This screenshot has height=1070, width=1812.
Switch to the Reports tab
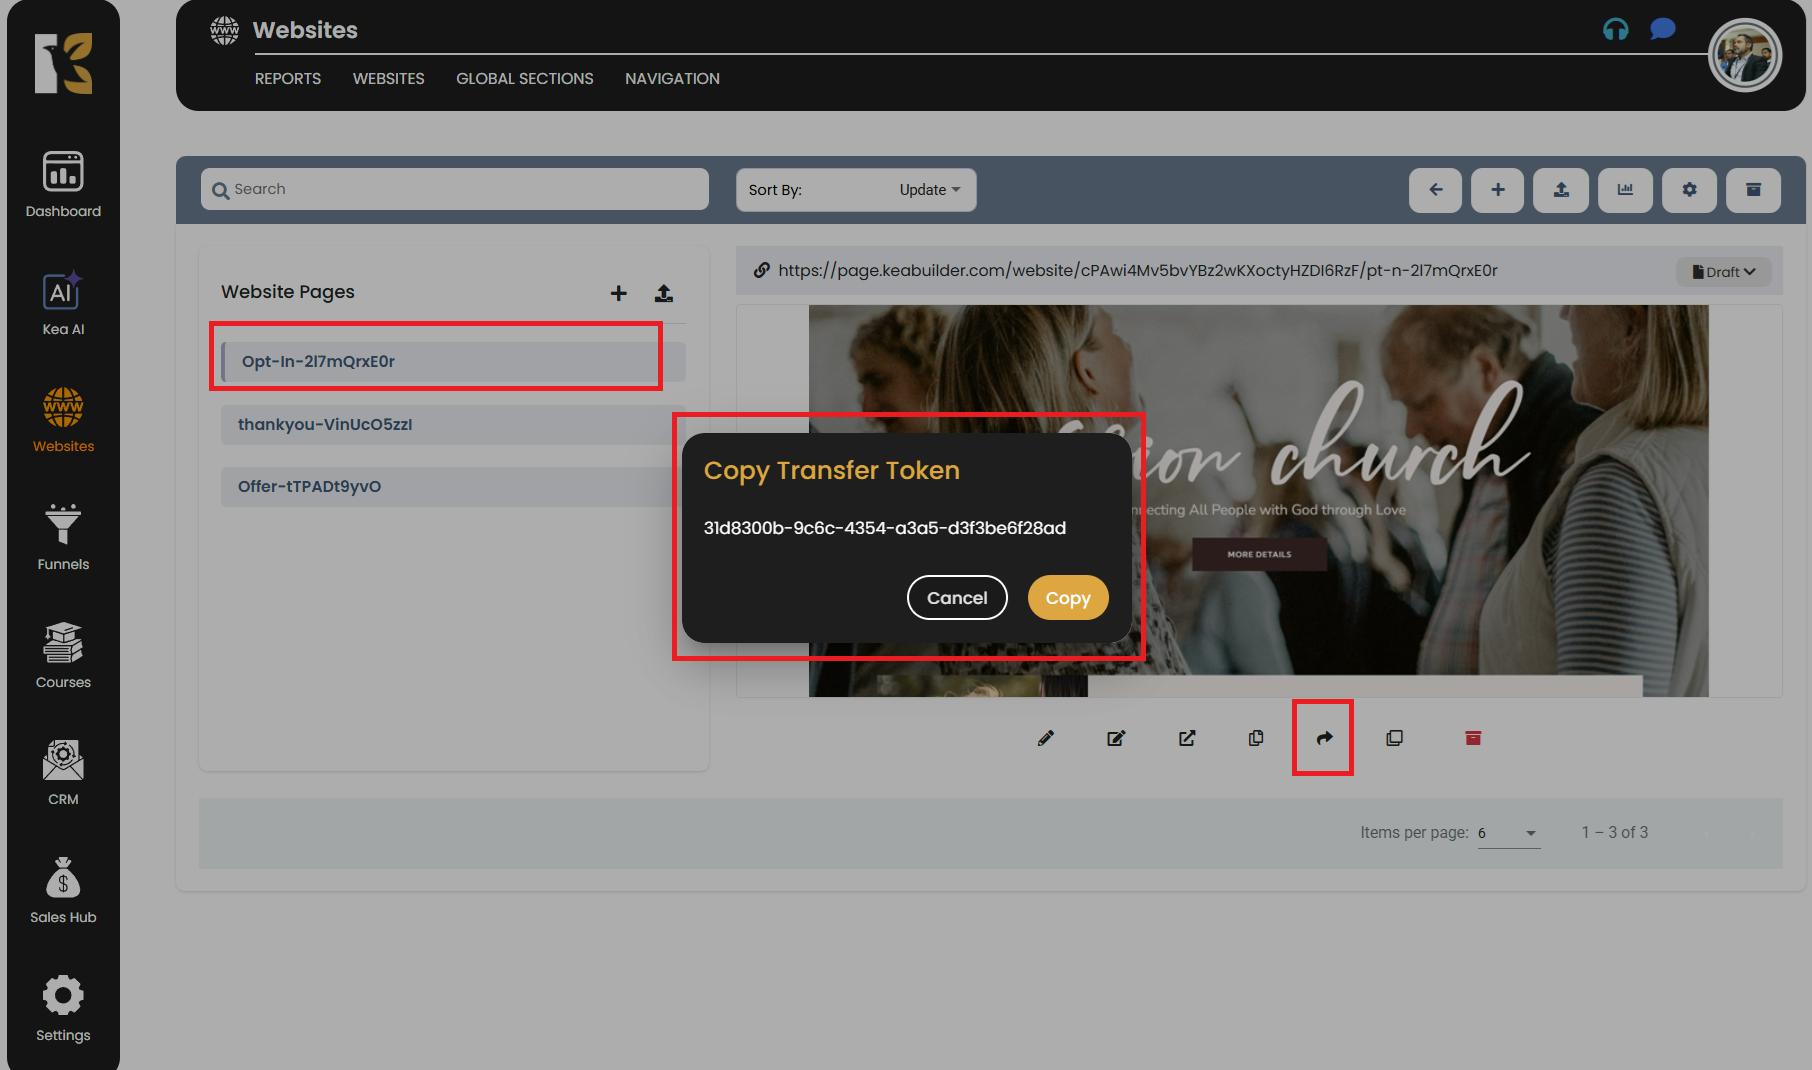287,79
